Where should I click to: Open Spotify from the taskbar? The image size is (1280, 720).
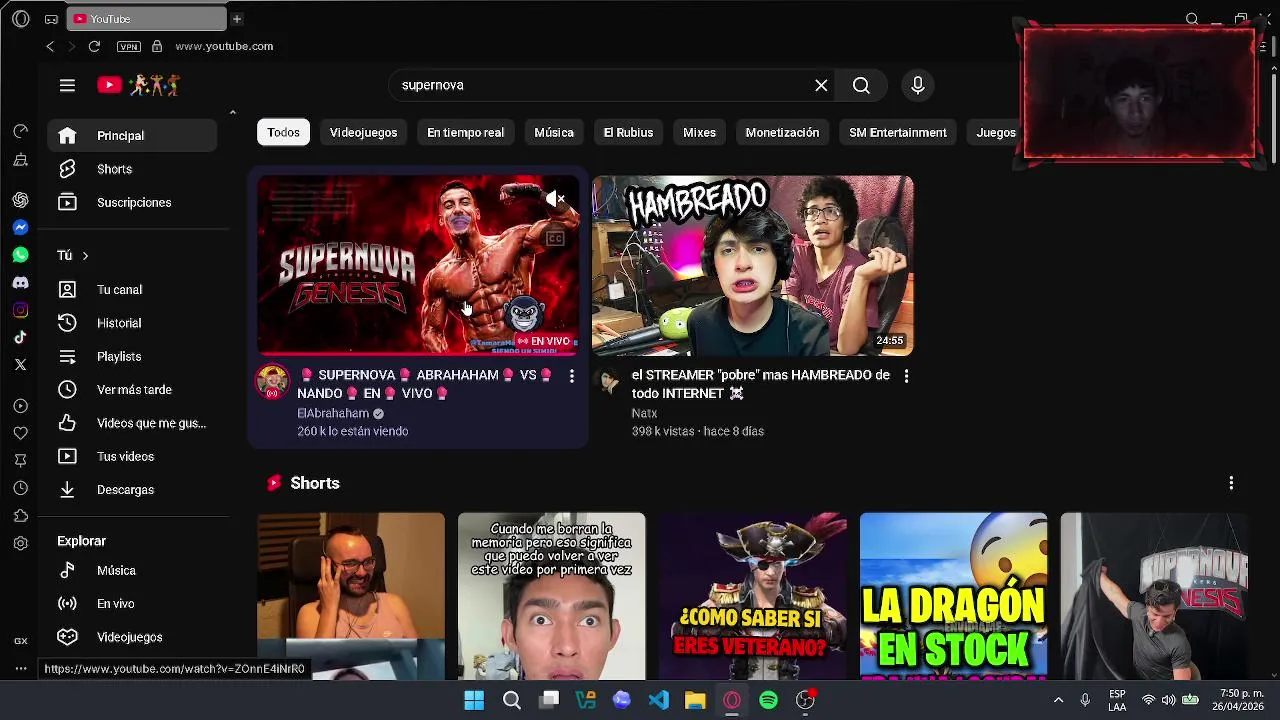click(x=768, y=700)
